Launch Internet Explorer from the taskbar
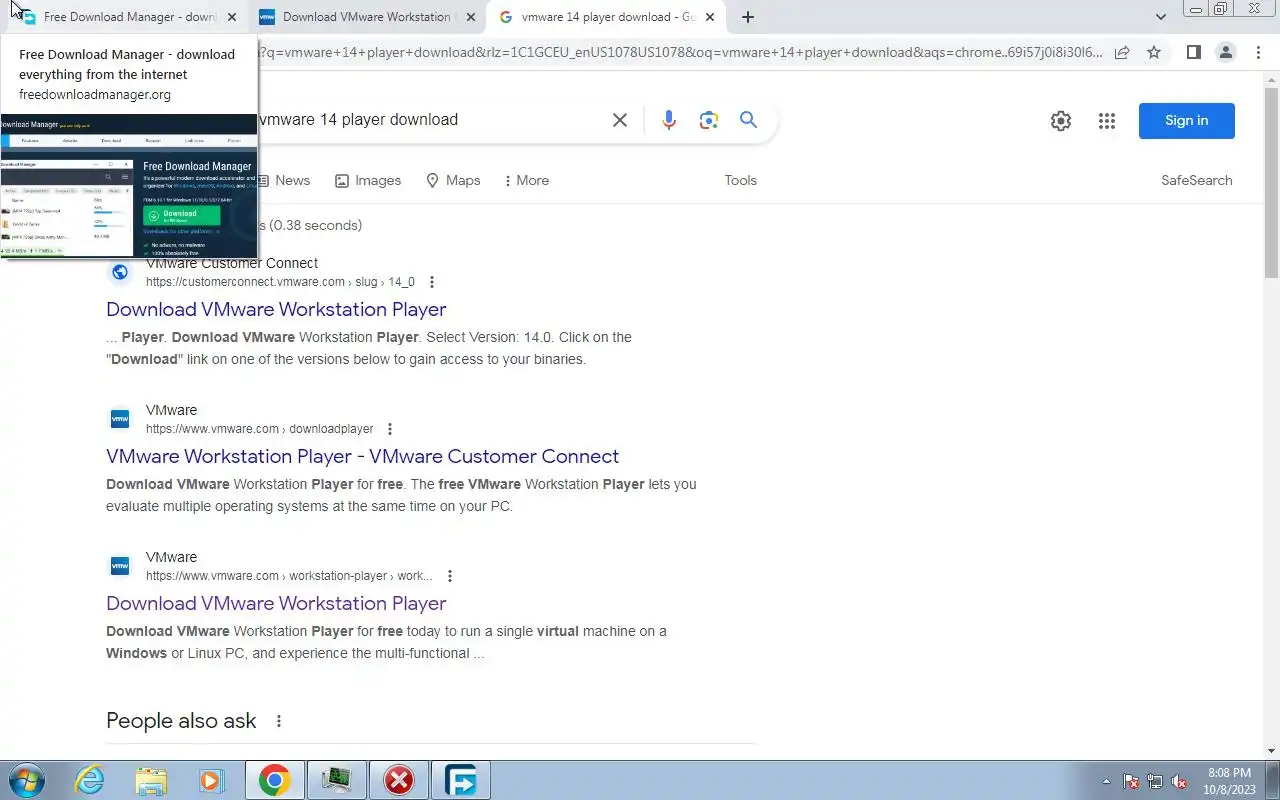The image size is (1280, 800). pos(90,780)
